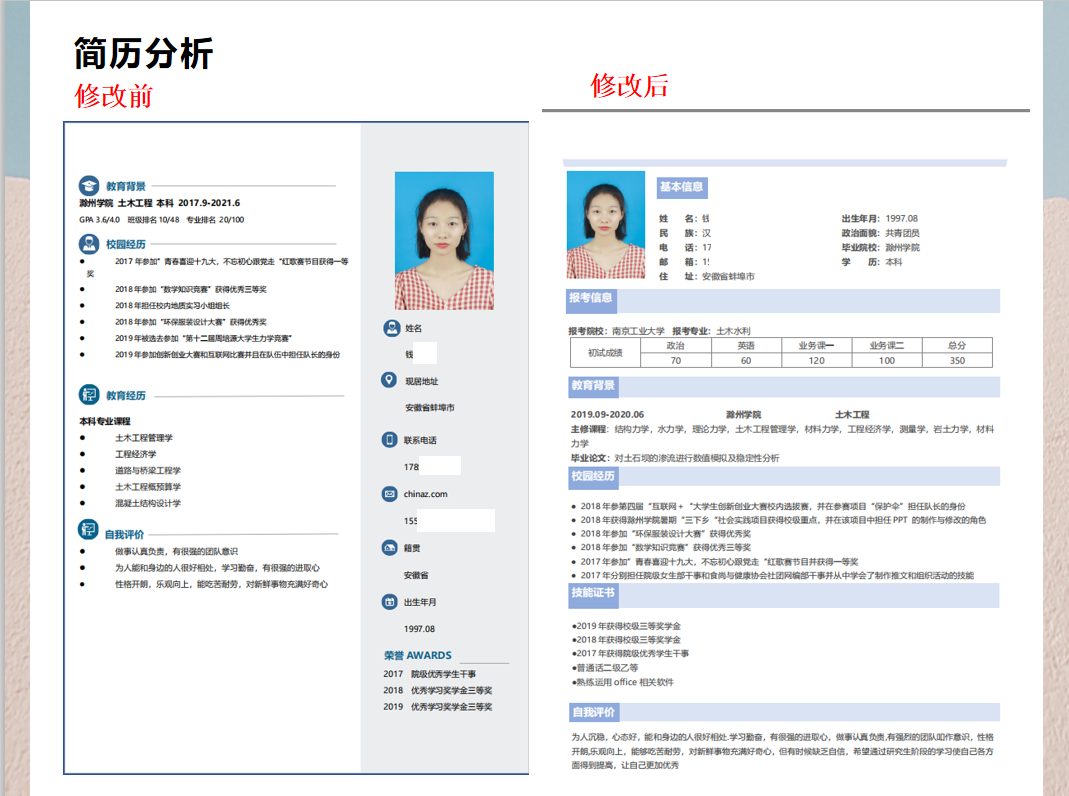Click the icon beside 籍贯
This screenshot has height=796, width=1069.
389,547
